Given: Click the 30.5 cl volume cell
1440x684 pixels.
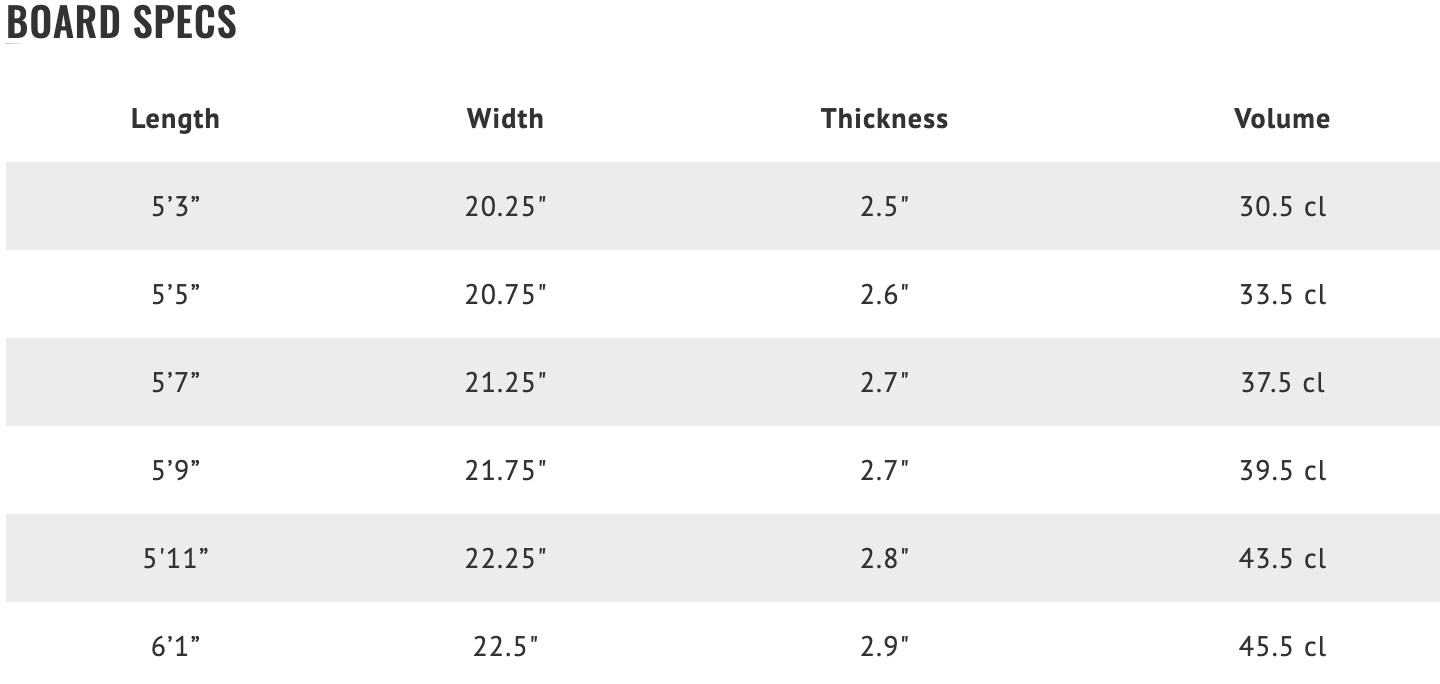Looking at the screenshot, I should [x=1282, y=207].
